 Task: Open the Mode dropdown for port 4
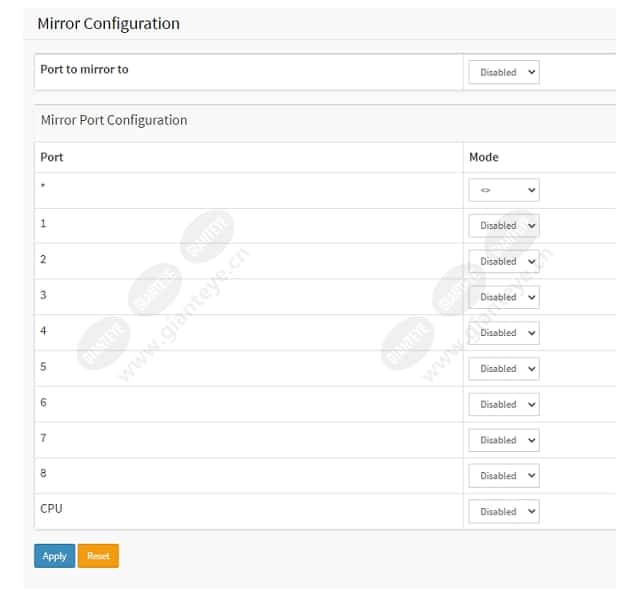(x=504, y=333)
